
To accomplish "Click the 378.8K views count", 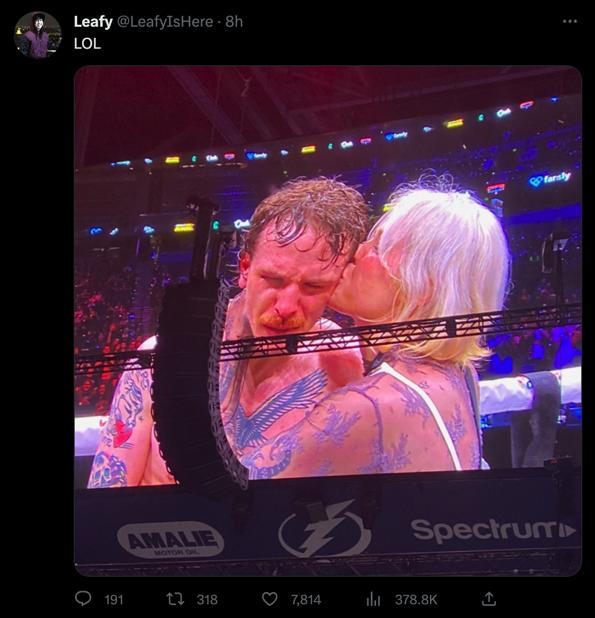I will 416,600.
